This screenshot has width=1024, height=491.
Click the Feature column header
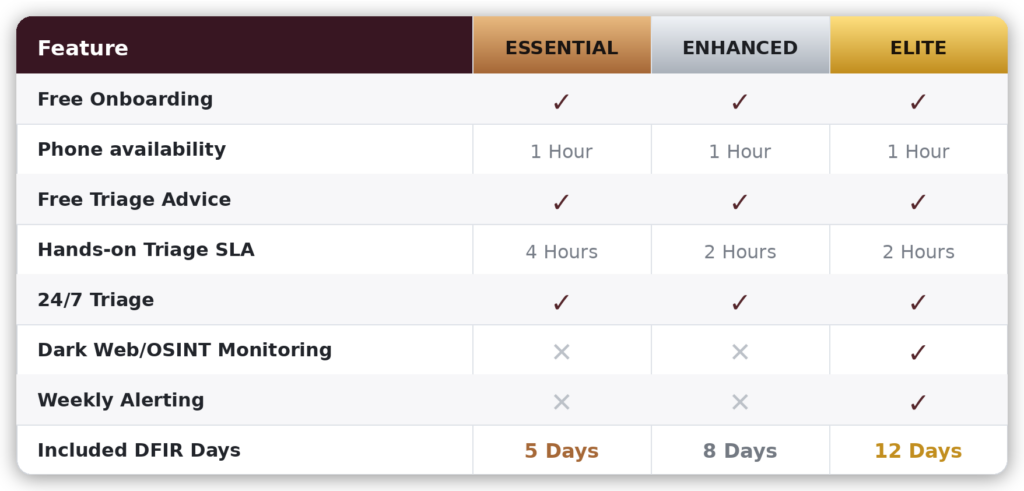(83, 48)
